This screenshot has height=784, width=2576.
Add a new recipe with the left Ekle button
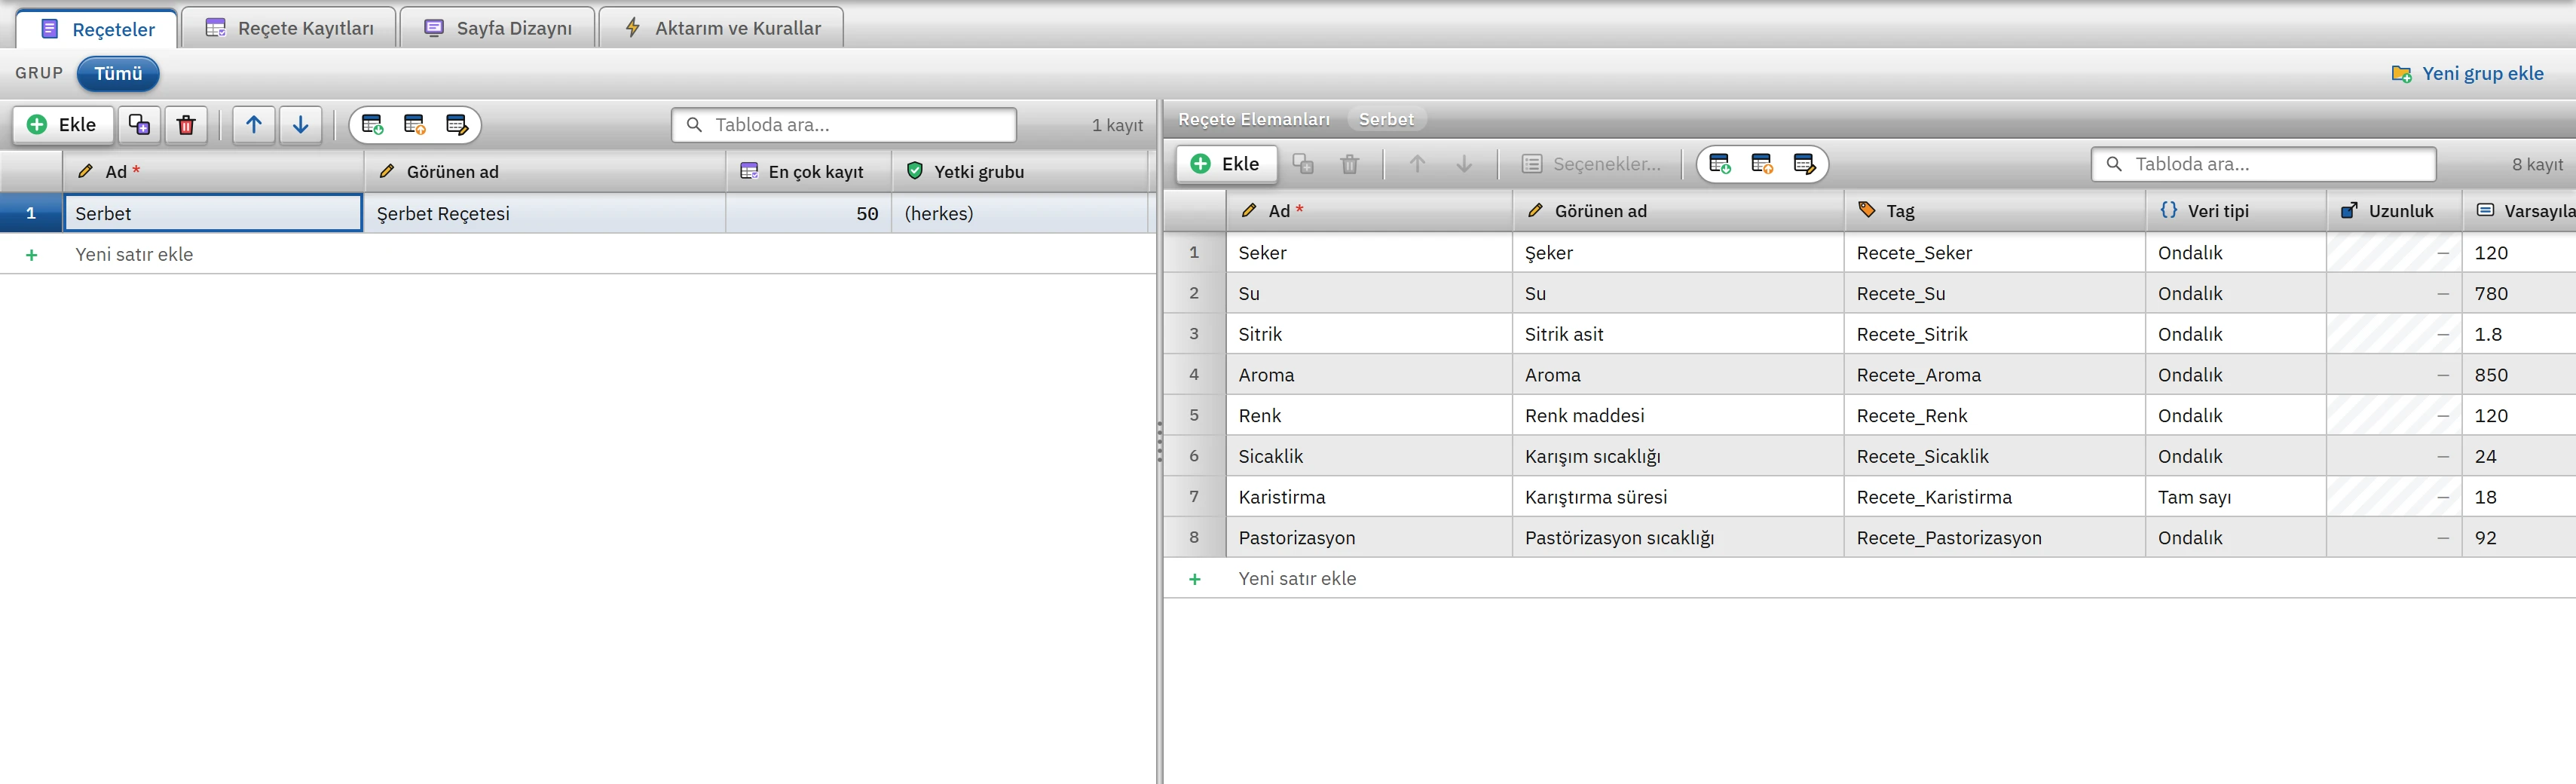pos(63,125)
